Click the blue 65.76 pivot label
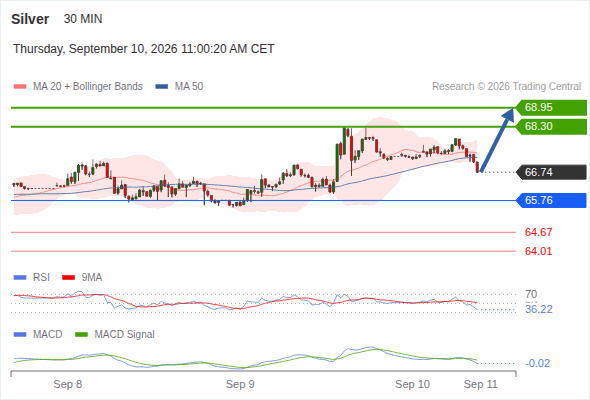The height and width of the screenshot is (400, 590). (x=551, y=200)
